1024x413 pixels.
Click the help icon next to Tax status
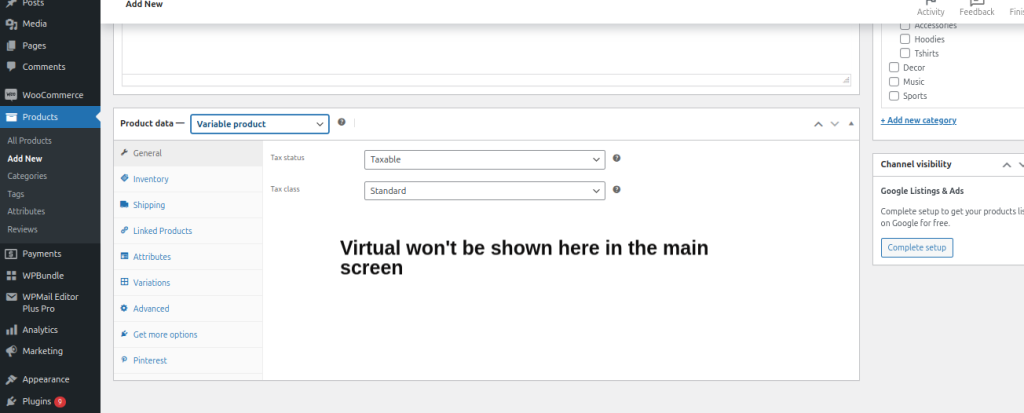616,158
